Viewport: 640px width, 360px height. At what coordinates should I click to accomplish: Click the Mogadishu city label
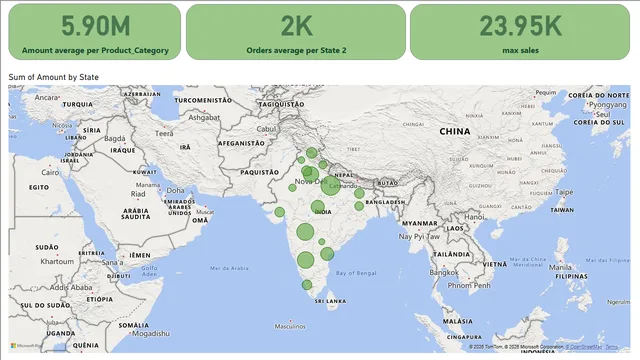151,333
